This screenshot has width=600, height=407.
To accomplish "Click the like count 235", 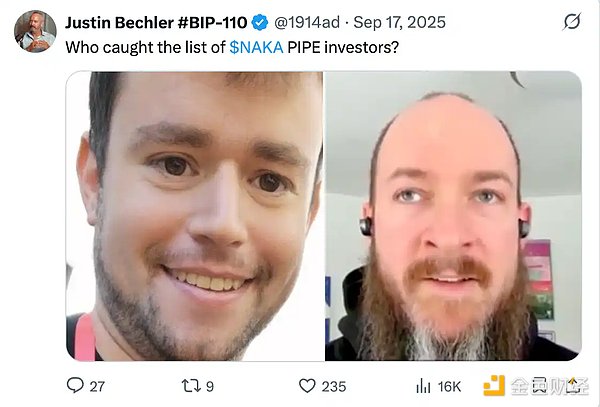I will (x=334, y=386).
